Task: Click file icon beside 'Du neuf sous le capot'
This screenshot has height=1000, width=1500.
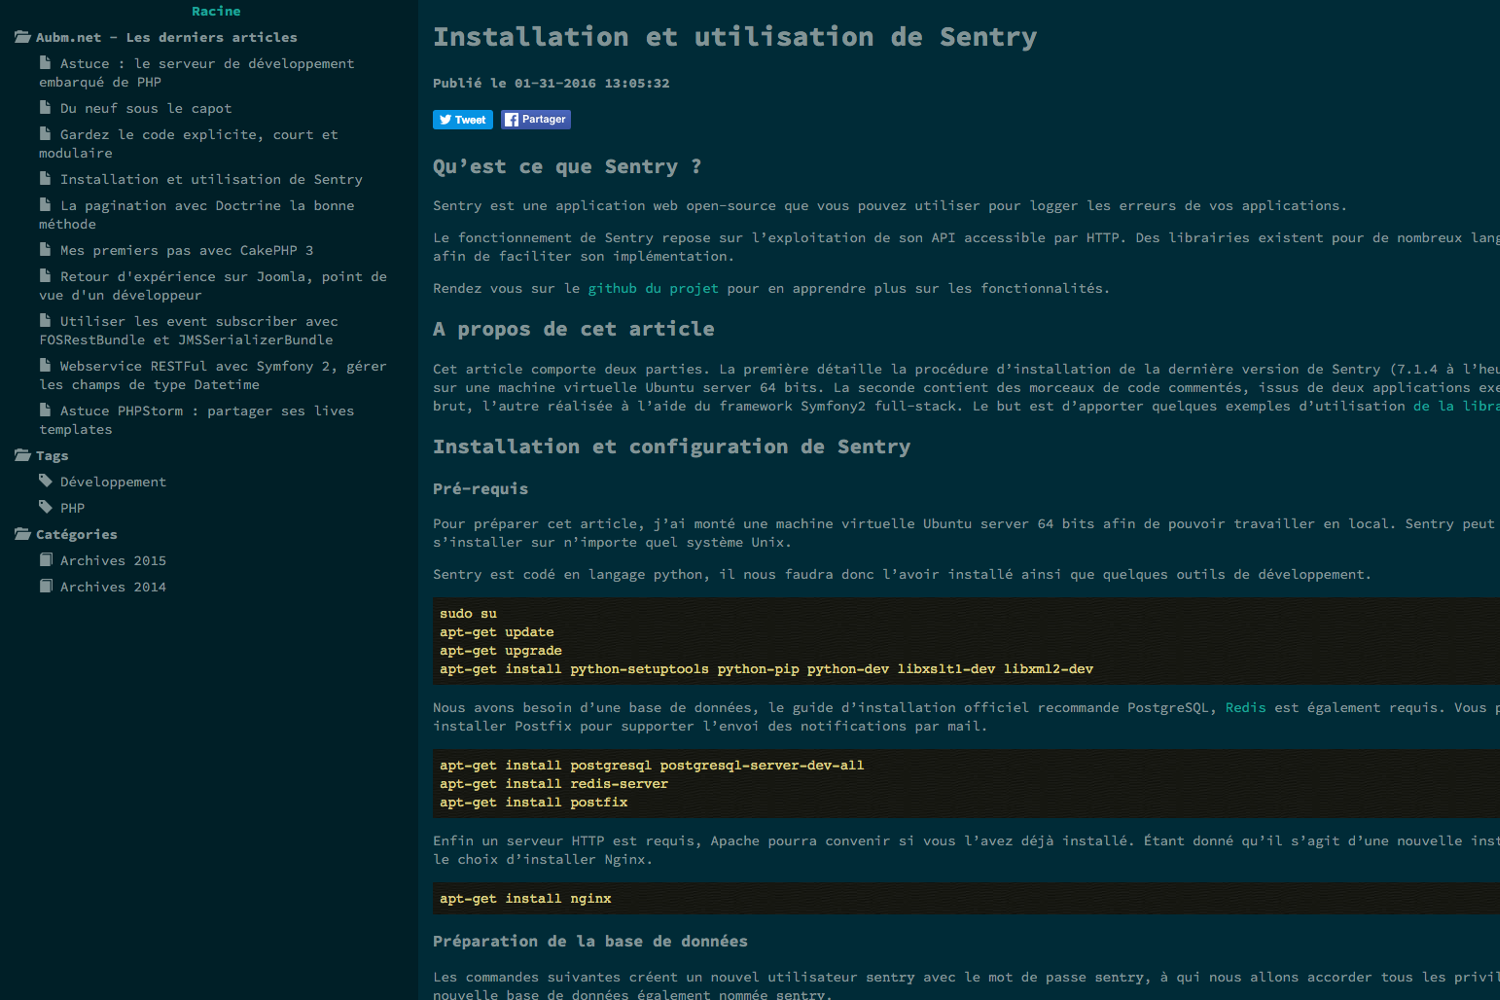Action: [45, 107]
